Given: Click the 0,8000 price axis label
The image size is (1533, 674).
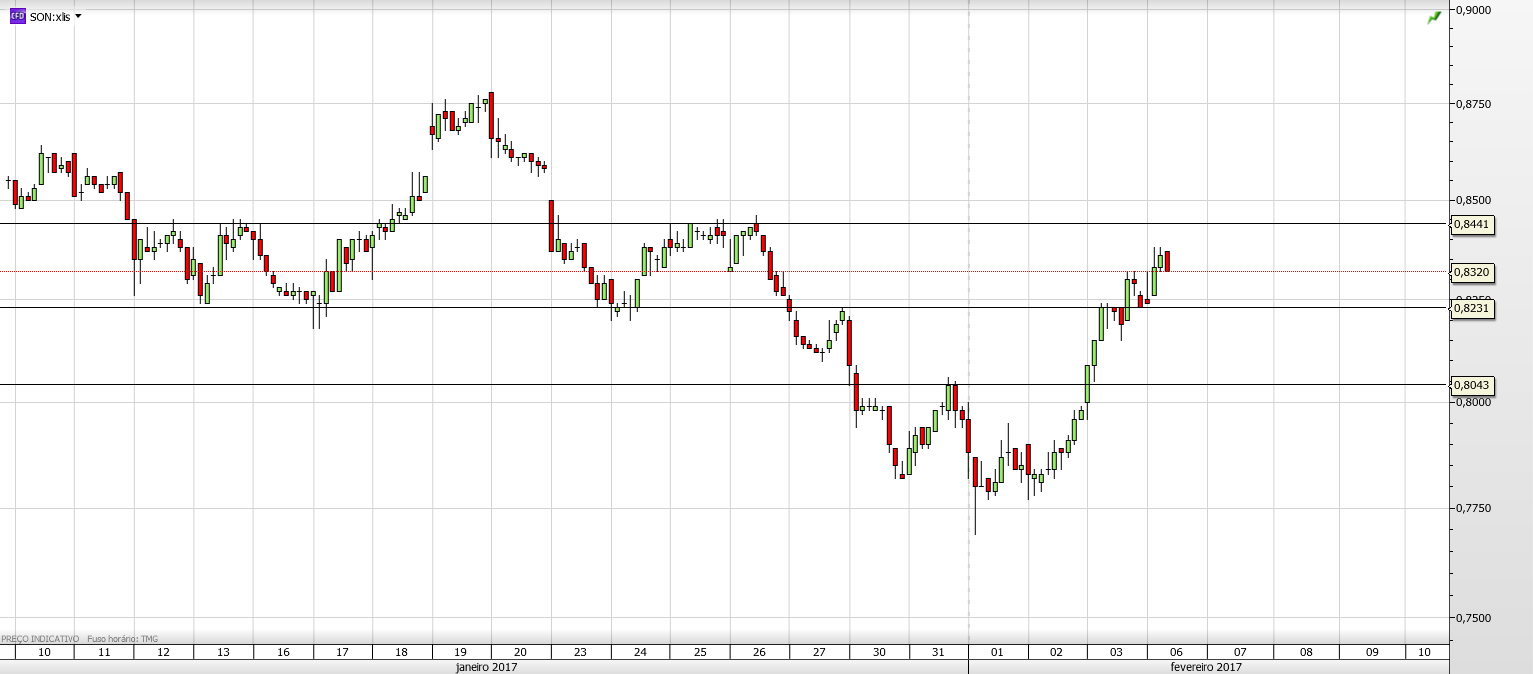Looking at the screenshot, I should (1474, 402).
